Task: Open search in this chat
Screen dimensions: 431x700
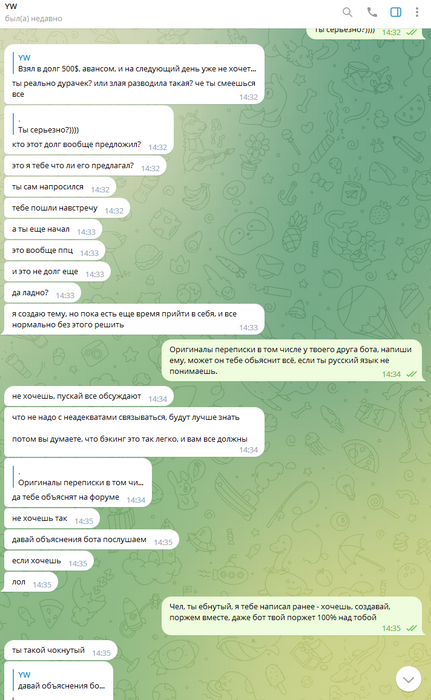Action: pos(347,12)
